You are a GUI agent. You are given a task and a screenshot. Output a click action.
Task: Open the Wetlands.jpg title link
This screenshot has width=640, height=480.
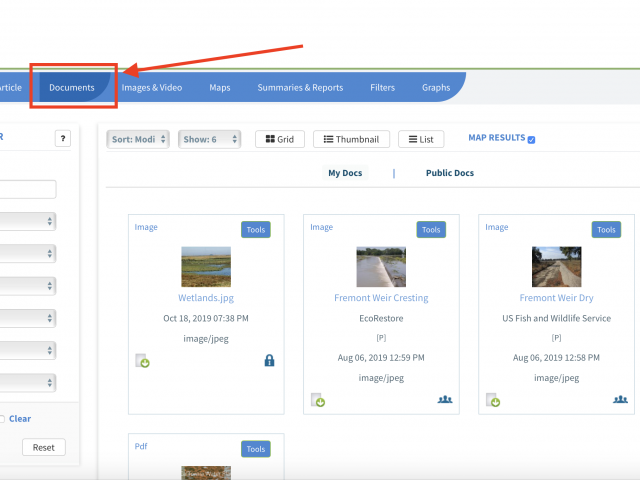pos(206,298)
